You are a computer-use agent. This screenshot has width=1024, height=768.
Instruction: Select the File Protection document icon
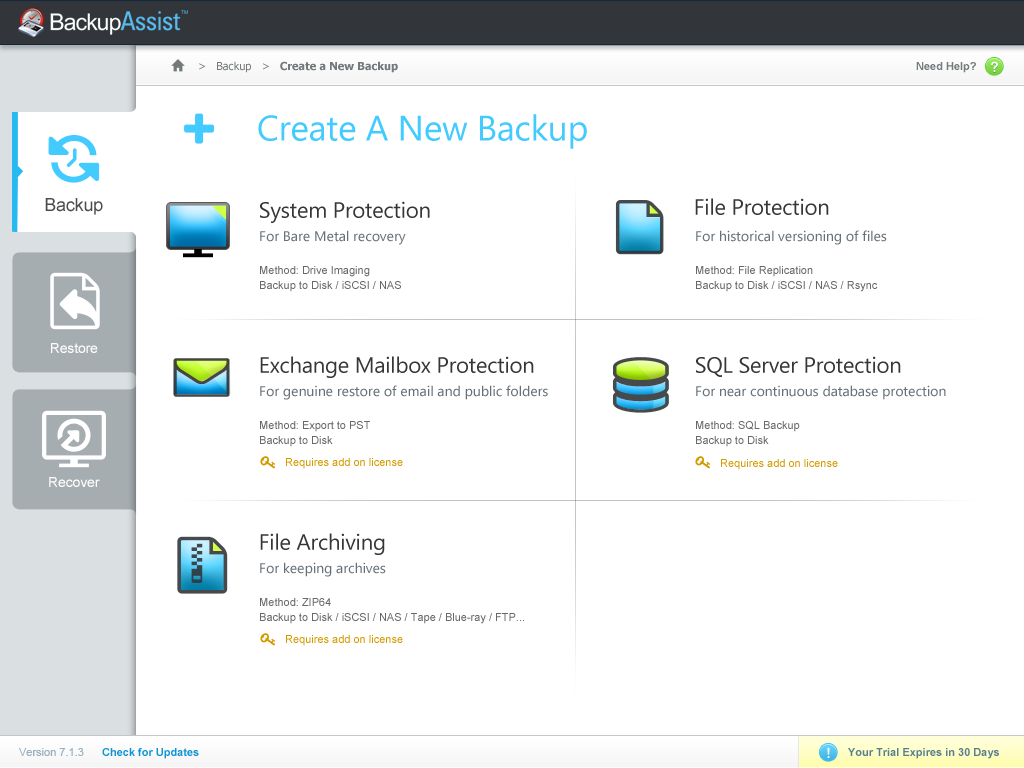click(639, 227)
